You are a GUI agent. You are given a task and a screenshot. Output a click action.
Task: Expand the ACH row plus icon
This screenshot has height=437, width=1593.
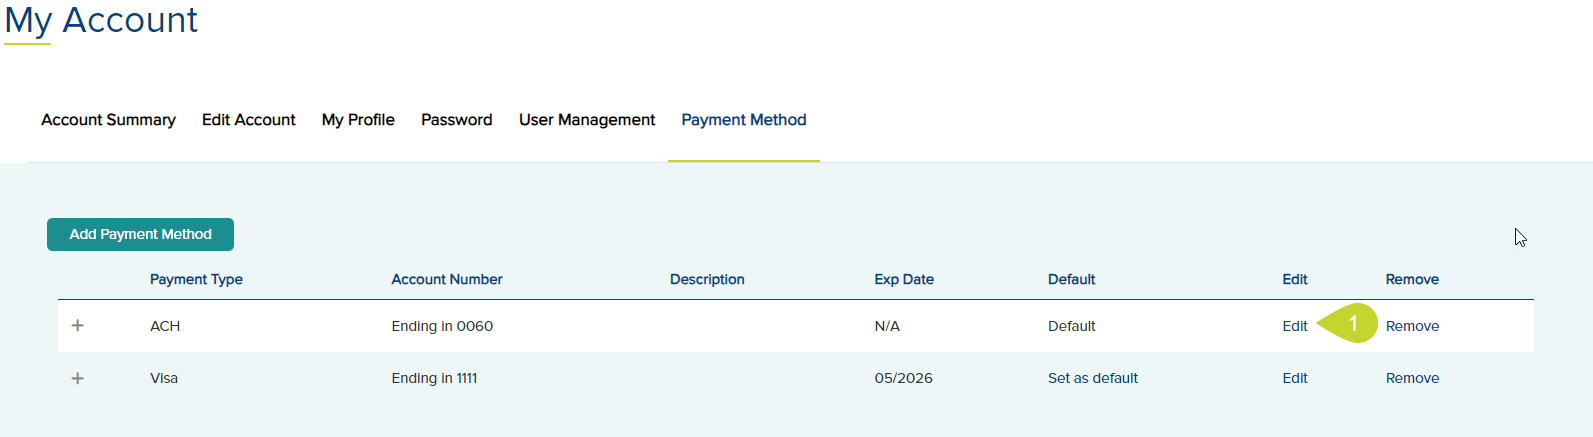(78, 326)
